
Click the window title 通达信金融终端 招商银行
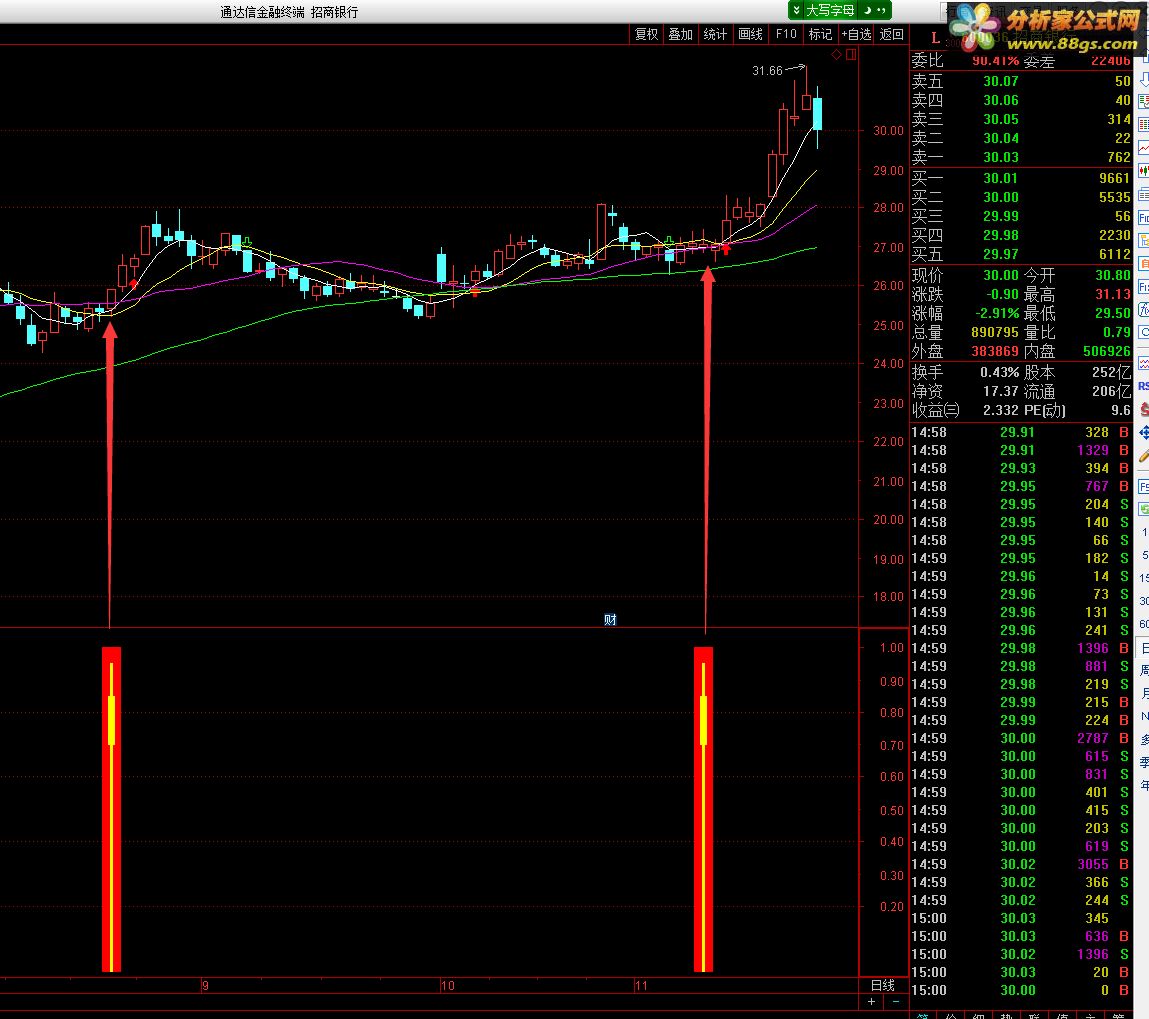tap(289, 12)
